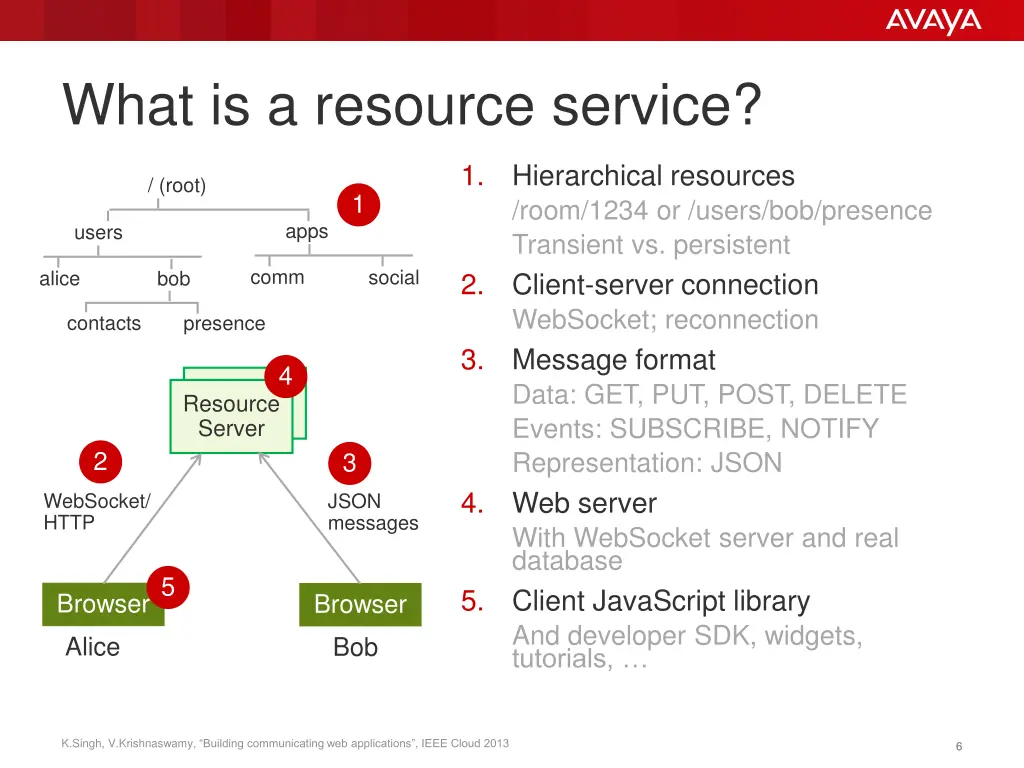
Task: Select the 'Transient vs. persistent' line
Action: point(651,245)
